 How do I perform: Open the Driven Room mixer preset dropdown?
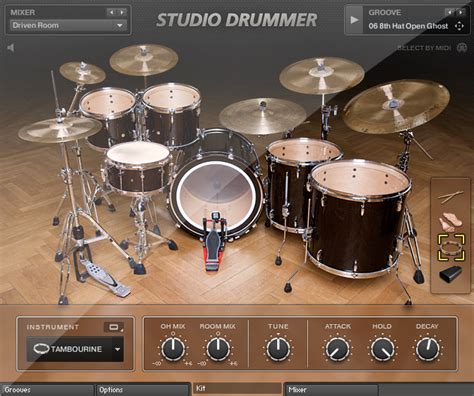pos(68,25)
